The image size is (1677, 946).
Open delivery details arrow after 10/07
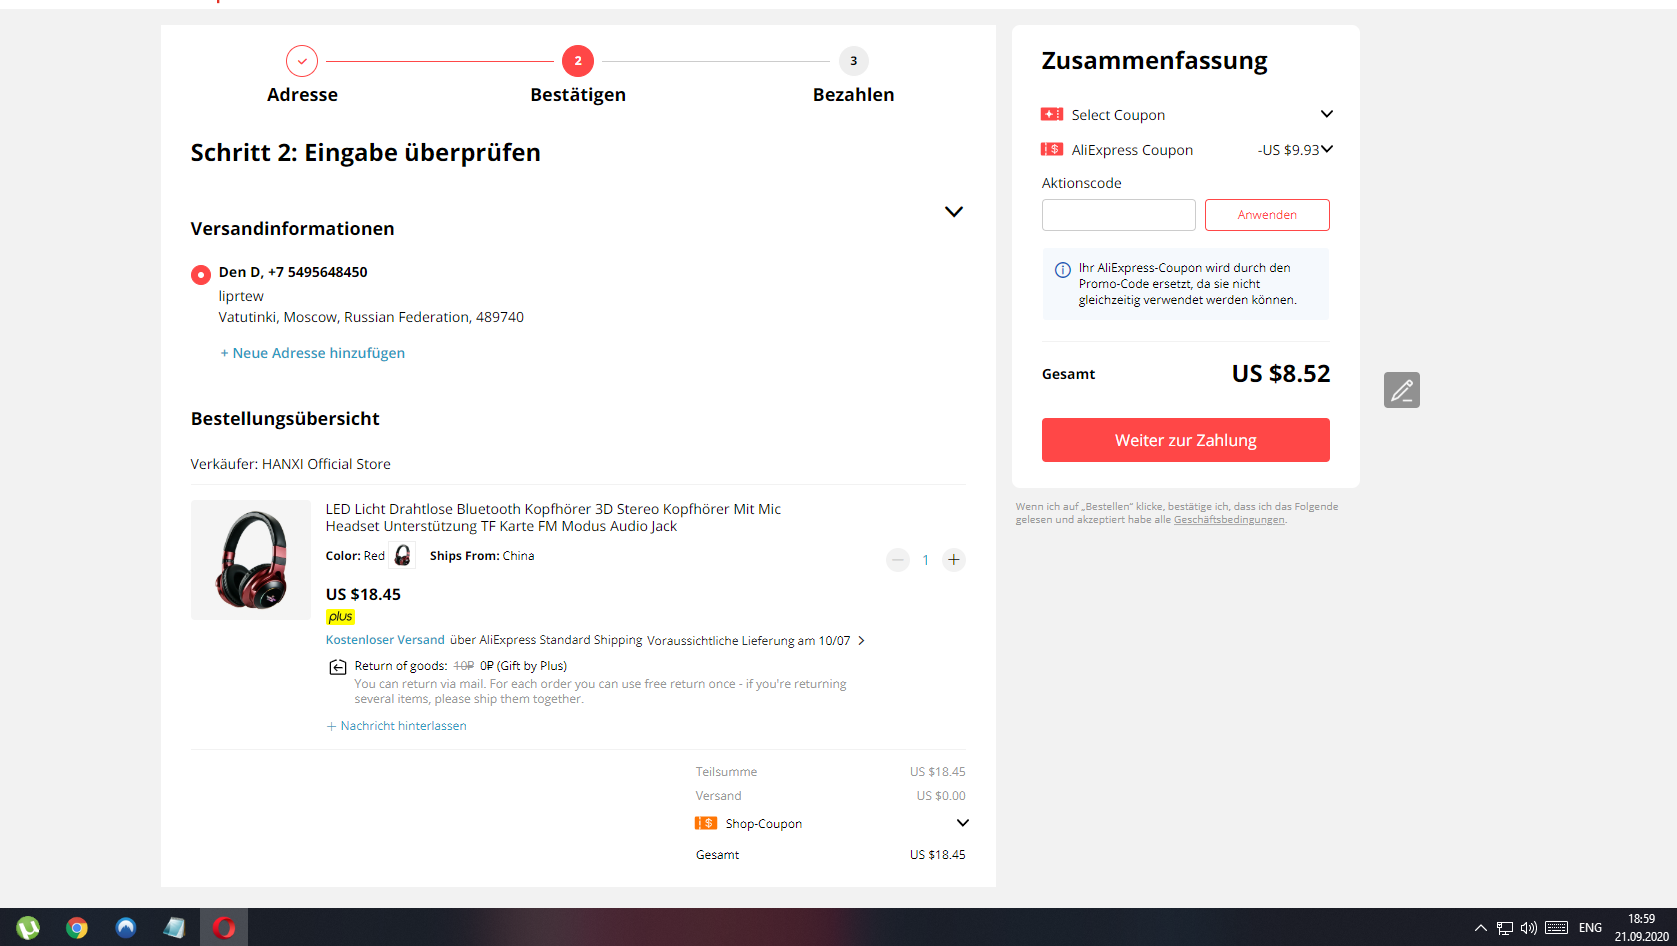coord(862,641)
